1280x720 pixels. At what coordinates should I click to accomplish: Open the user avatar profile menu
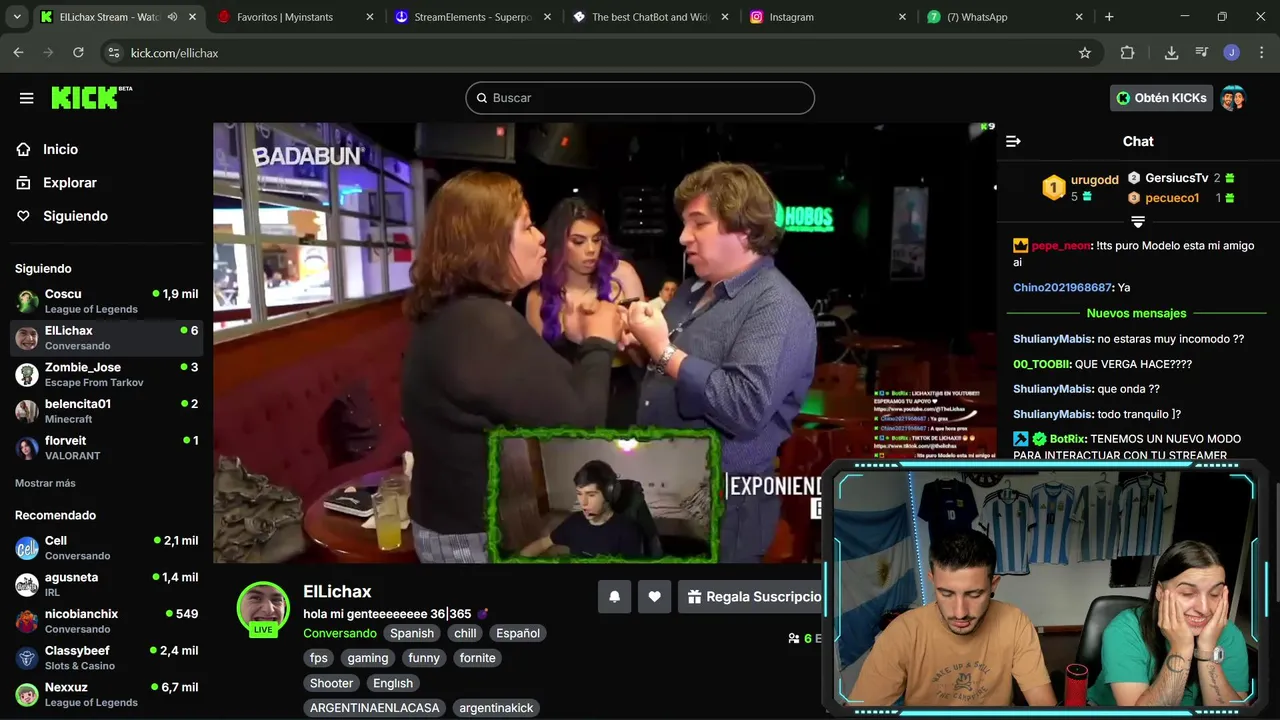pos(1233,98)
